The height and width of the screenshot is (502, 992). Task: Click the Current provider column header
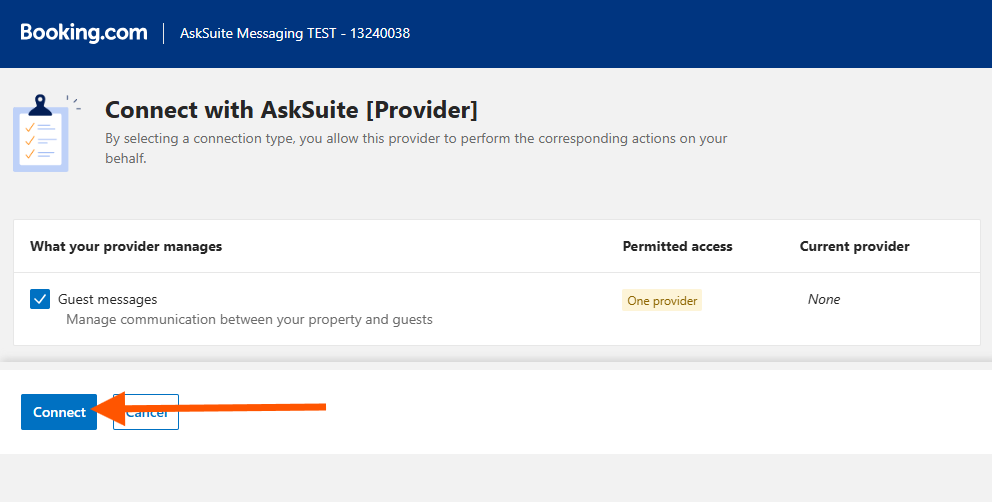854,246
